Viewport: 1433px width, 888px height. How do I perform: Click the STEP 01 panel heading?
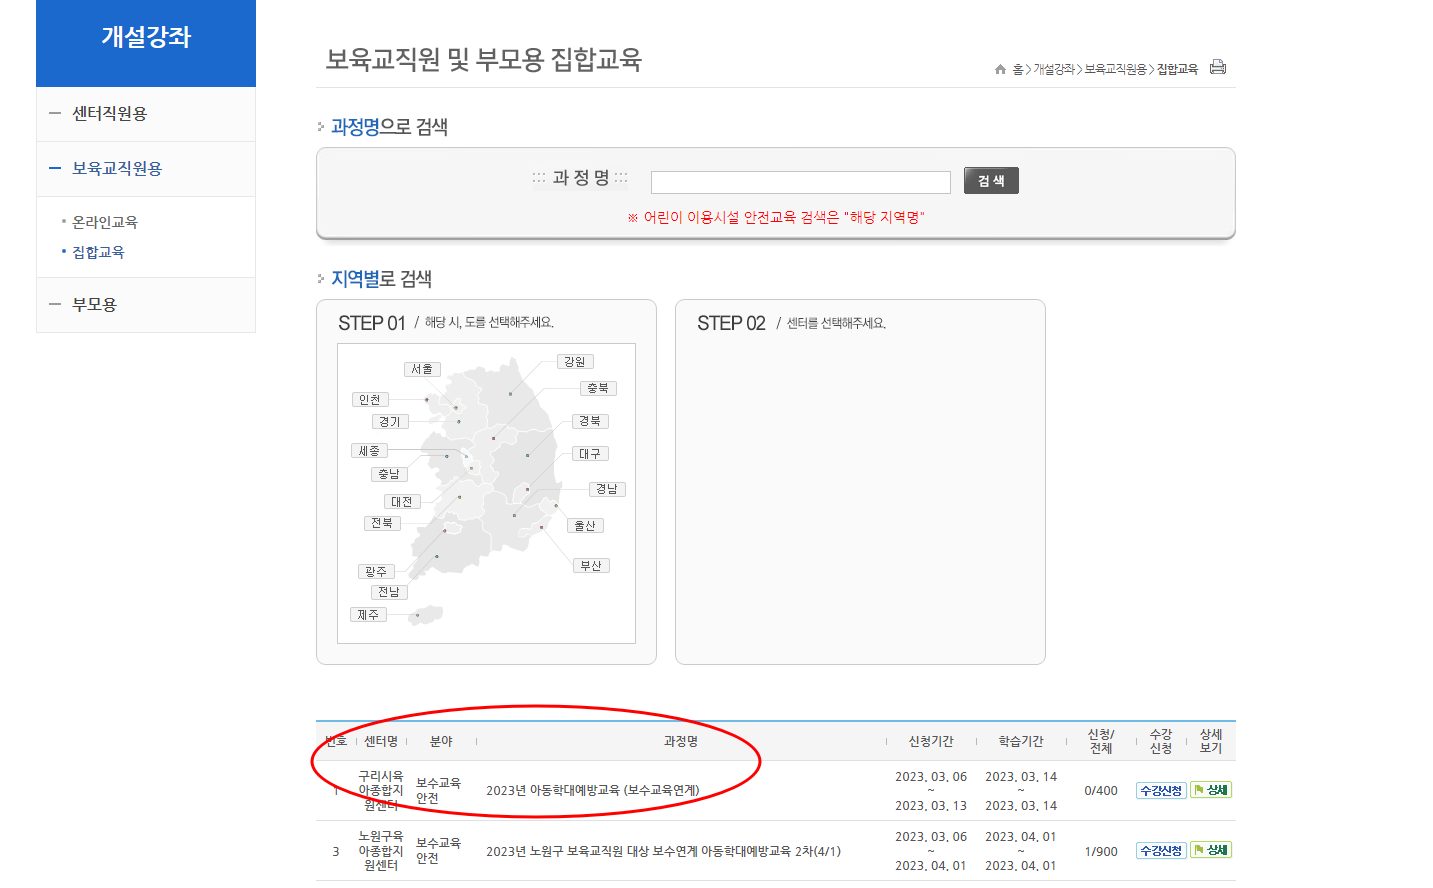tap(446, 323)
